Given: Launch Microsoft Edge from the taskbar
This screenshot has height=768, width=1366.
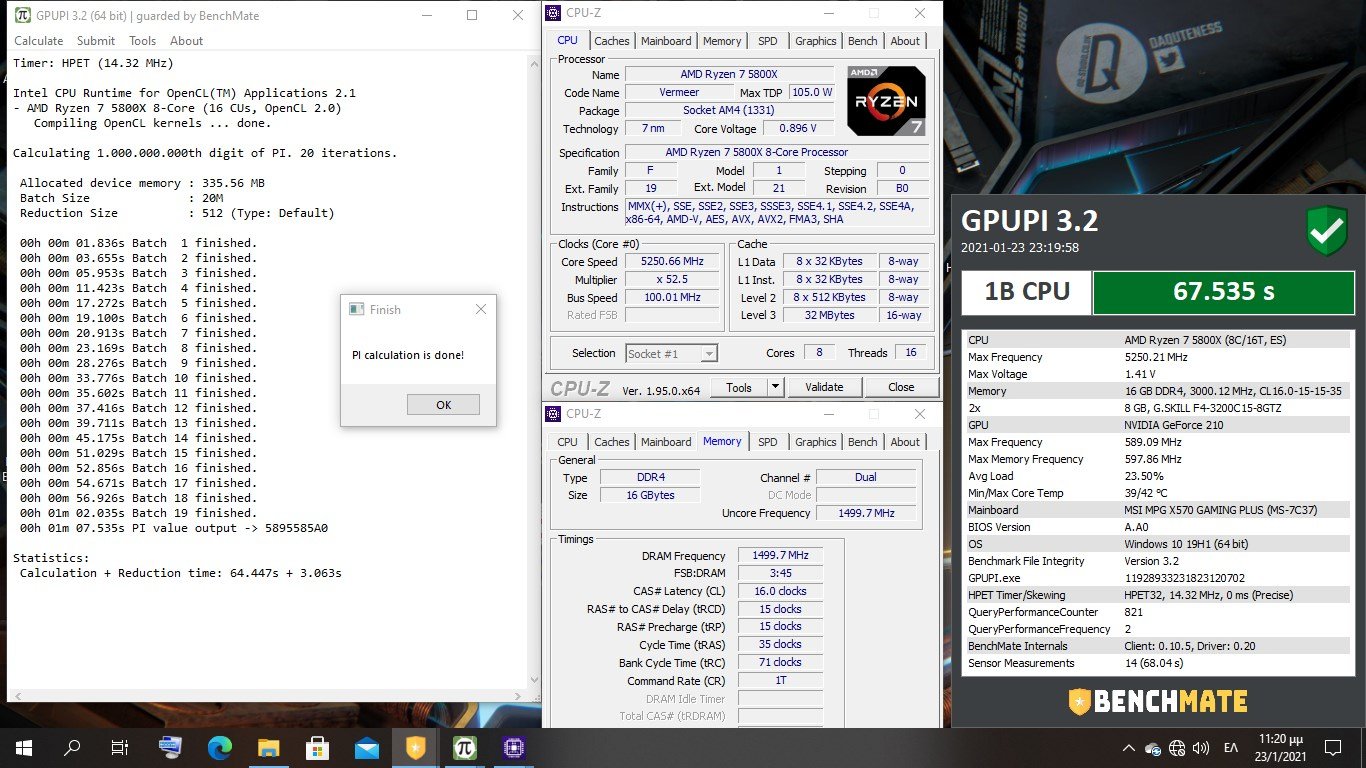Looking at the screenshot, I should tap(219, 747).
